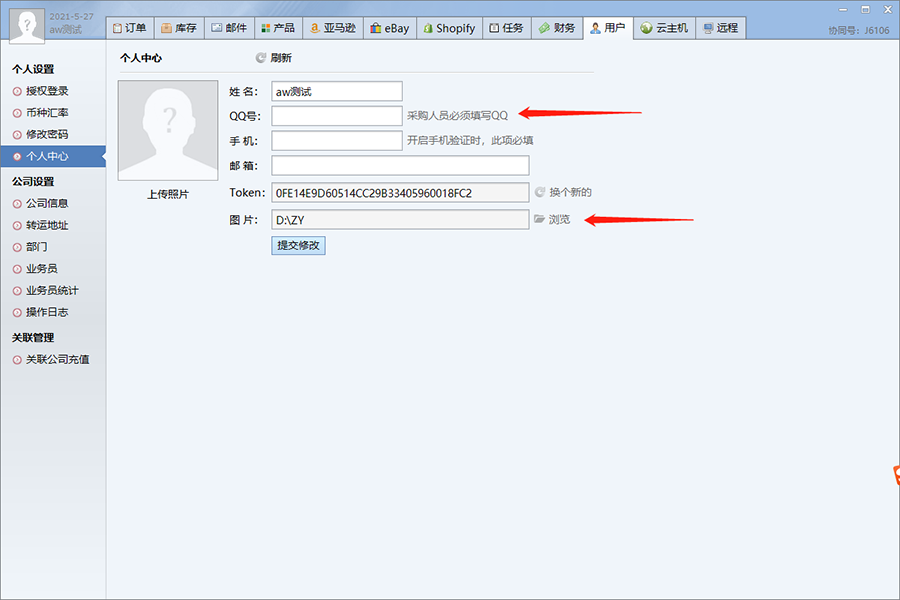Click the 提交修改 submit button
The width and height of the screenshot is (900, 600).
[x=298, y=245]
